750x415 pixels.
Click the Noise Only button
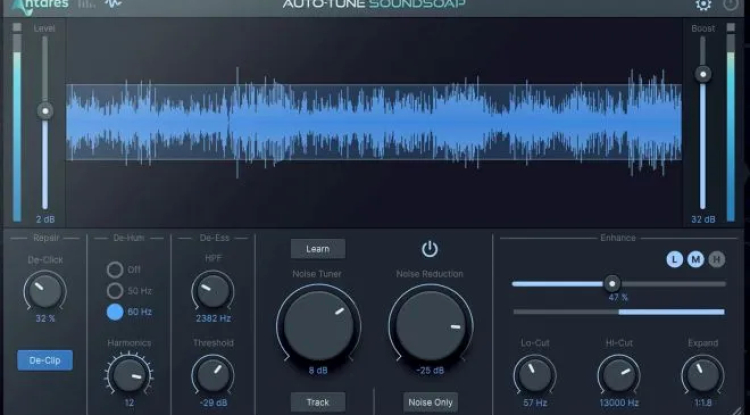coord(430,403)
